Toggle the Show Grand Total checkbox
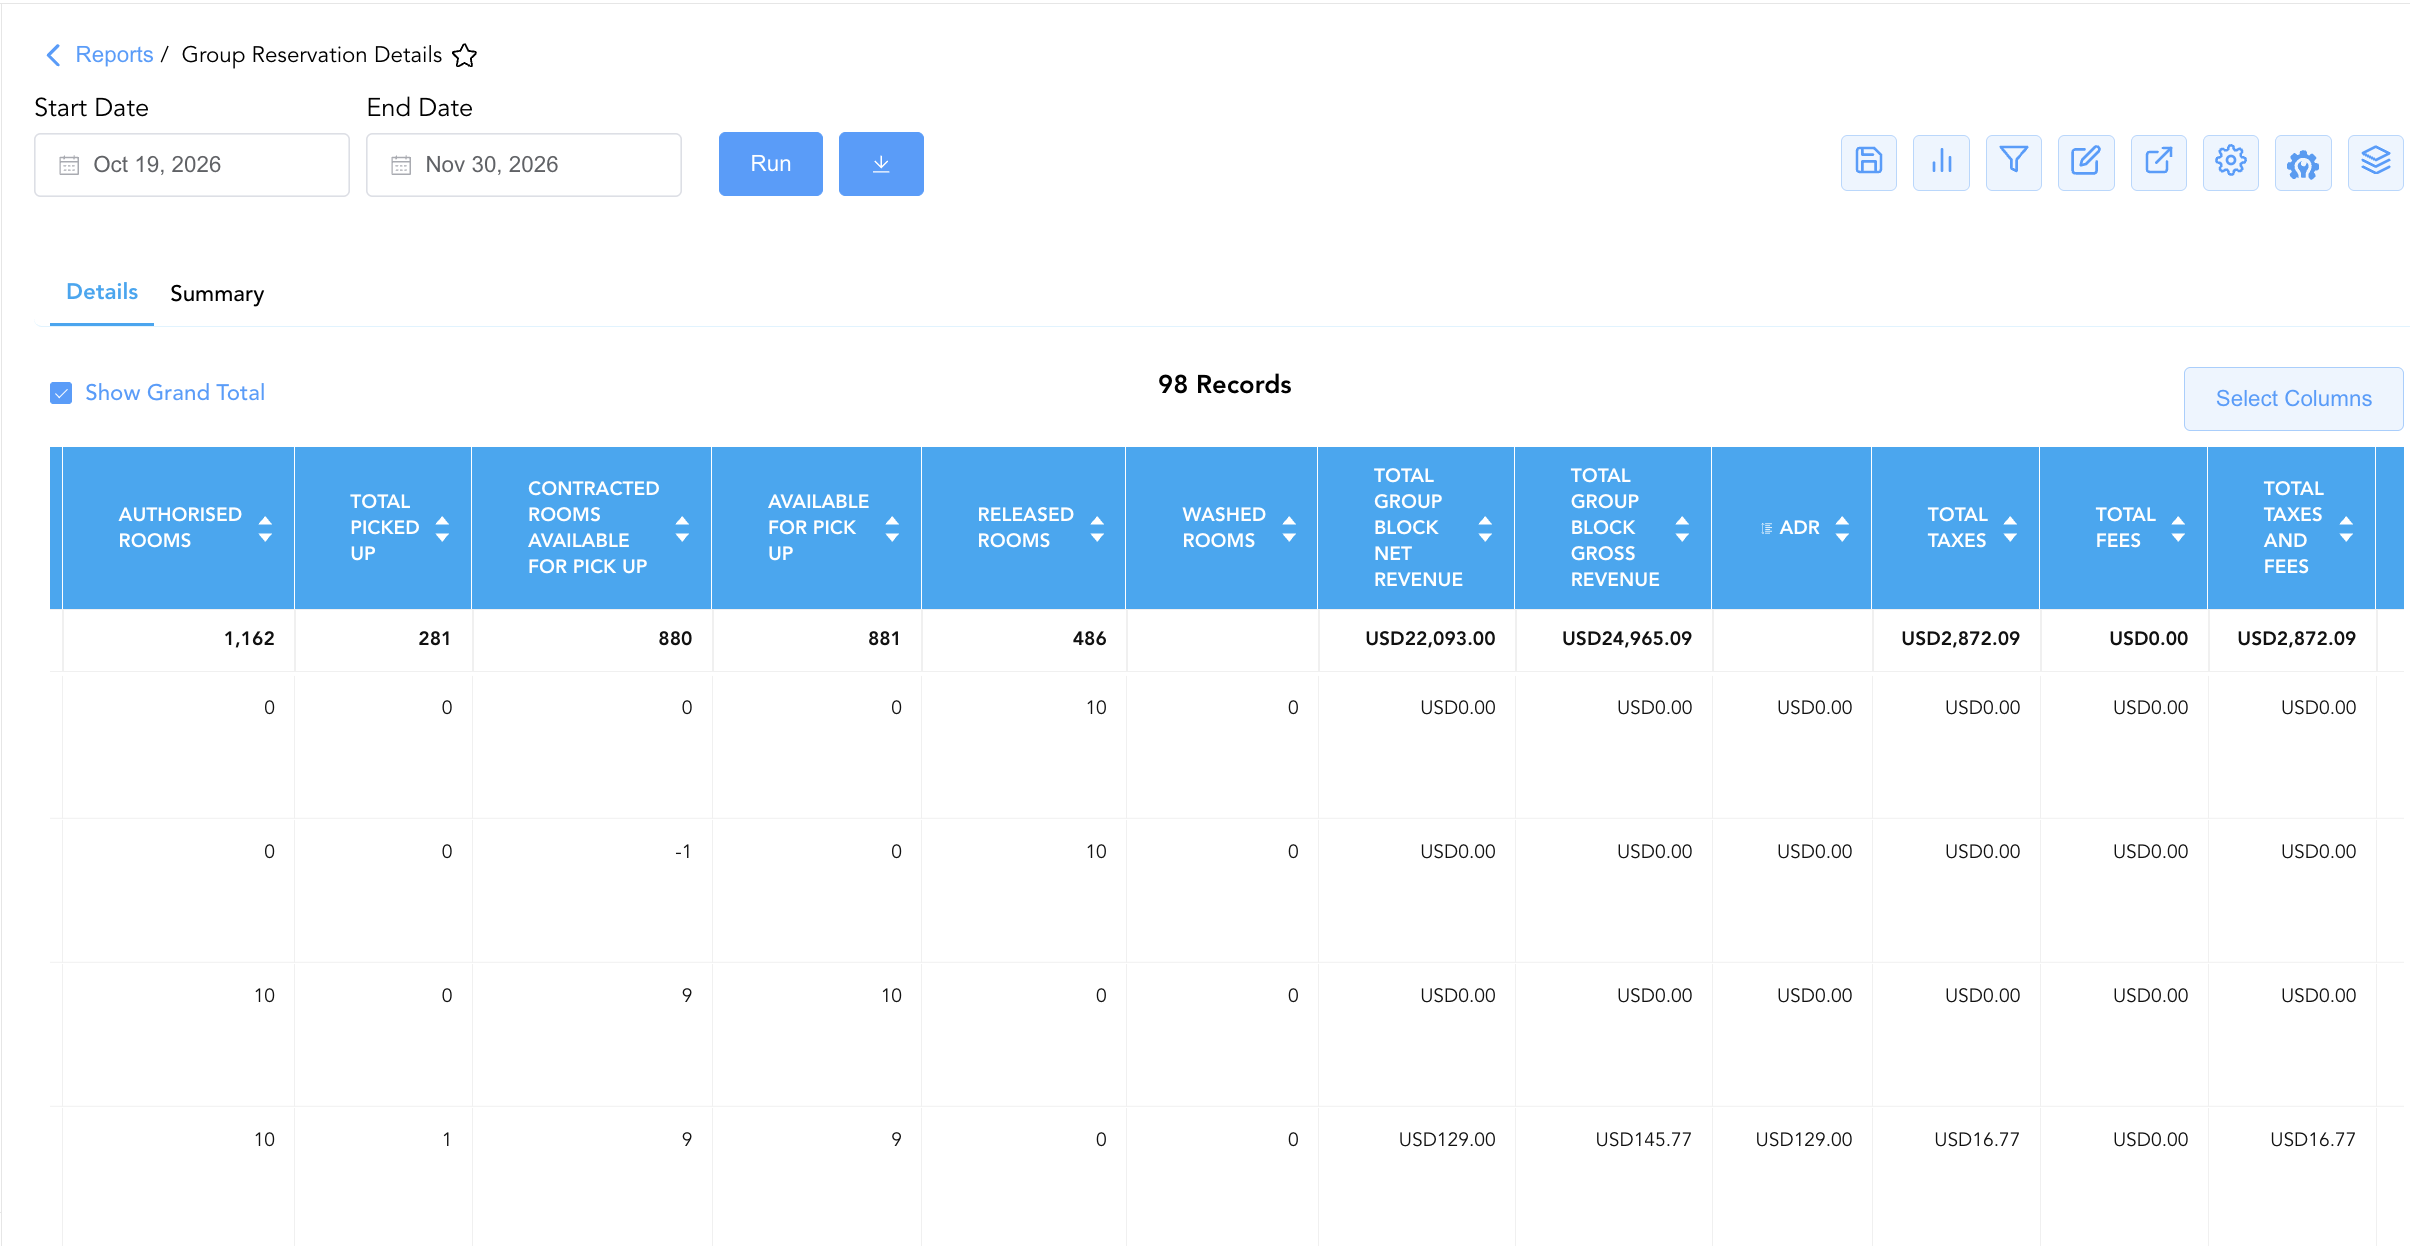Screen dimensions: 2410x1246 [61, 393]
